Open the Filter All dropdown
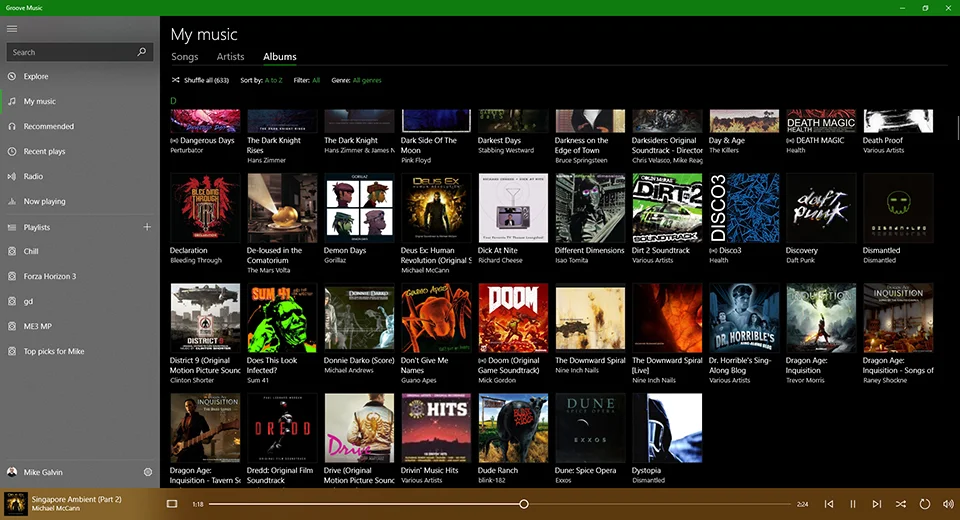Screen dimensions: 960x520 pos(316,80)
